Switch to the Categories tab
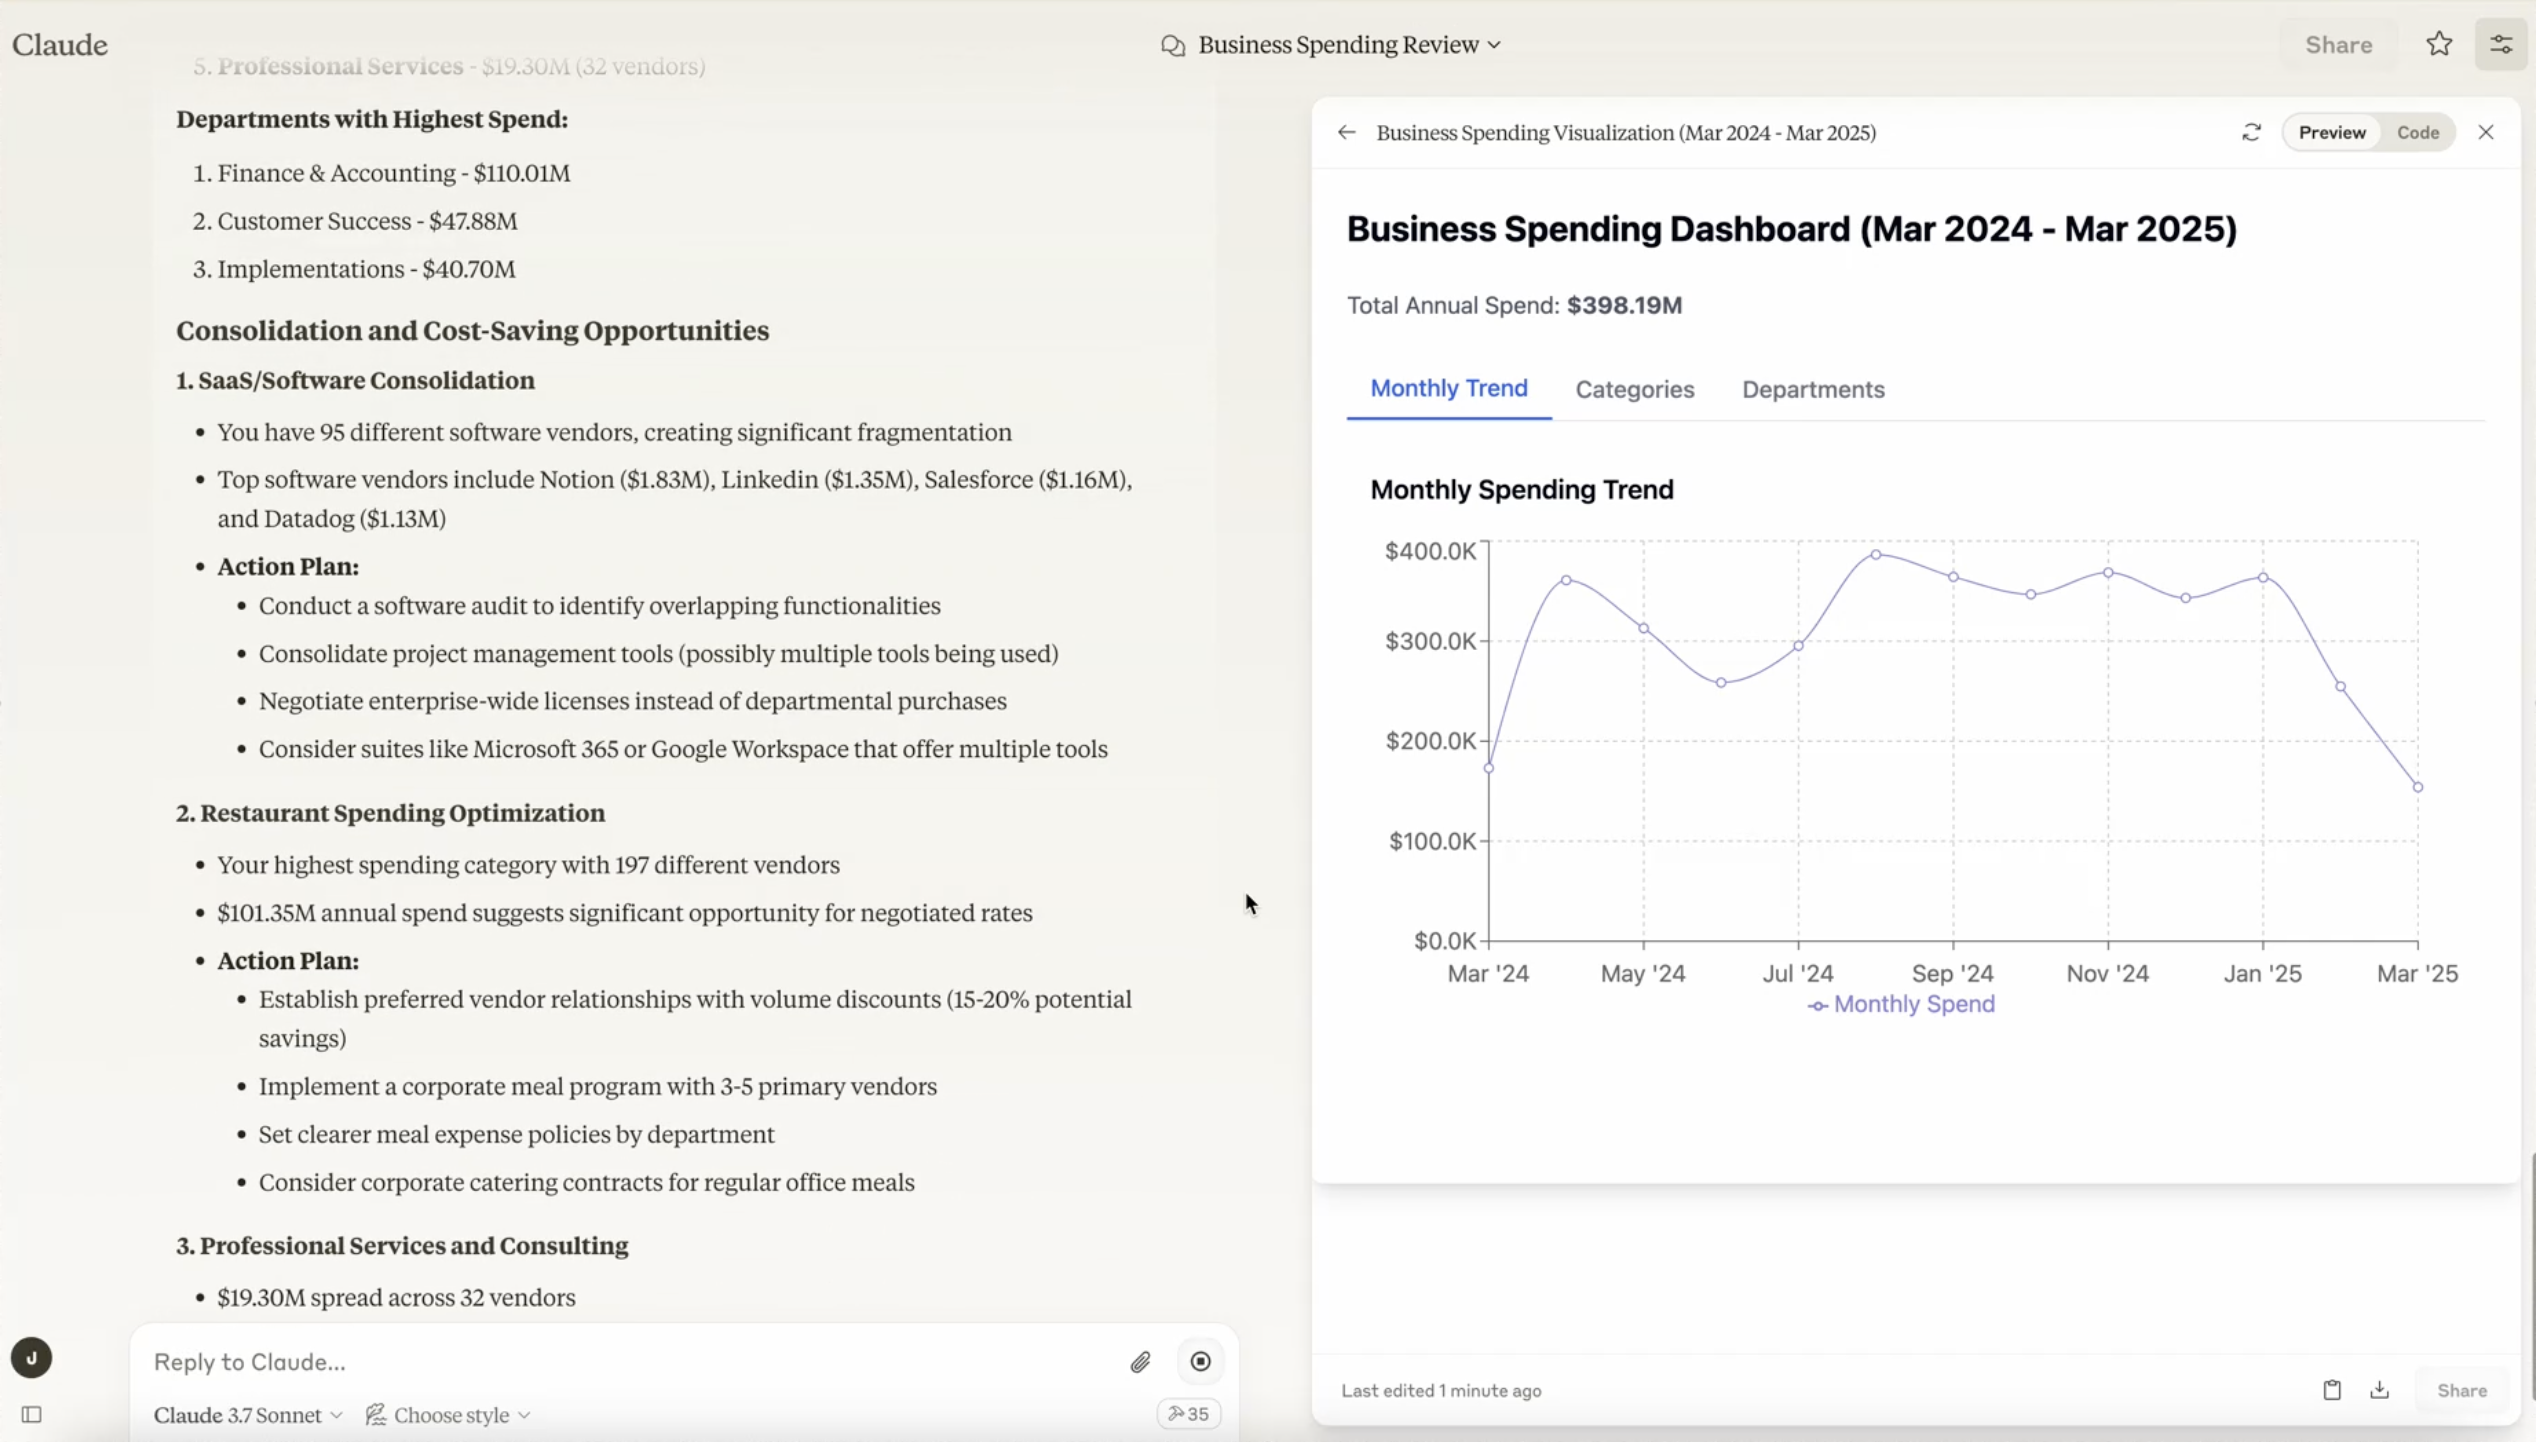This screenshot has height=1442, width=2536. click(1634, 389)
